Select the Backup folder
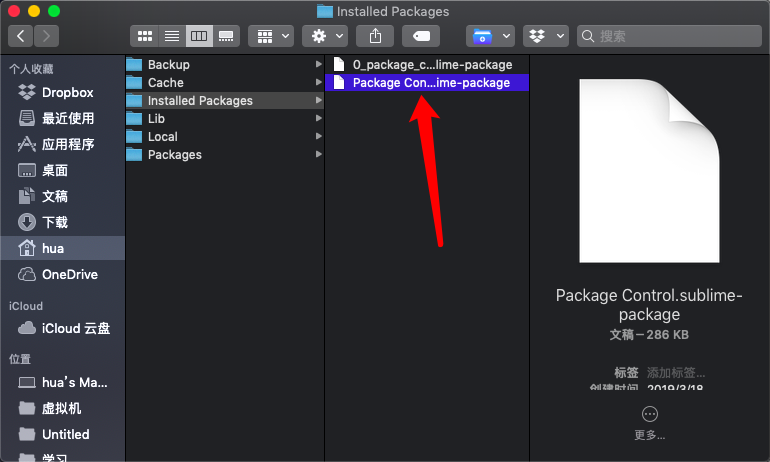 [225, 64]
